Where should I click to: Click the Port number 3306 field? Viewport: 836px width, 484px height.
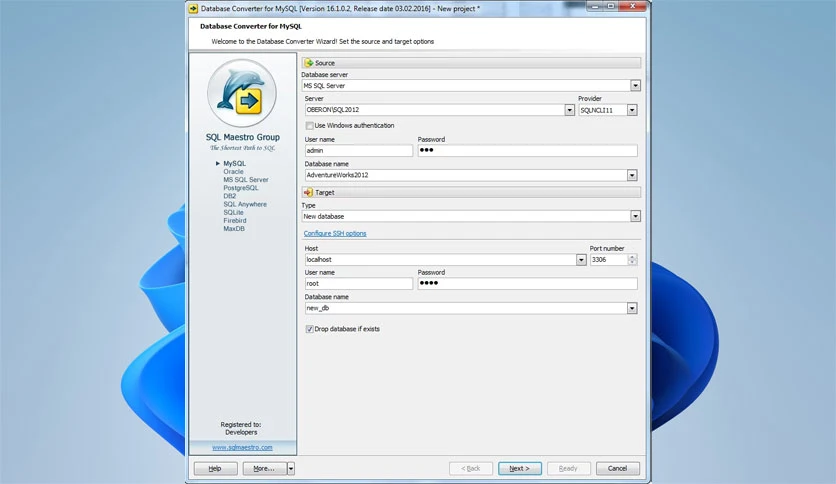(608, 260)
